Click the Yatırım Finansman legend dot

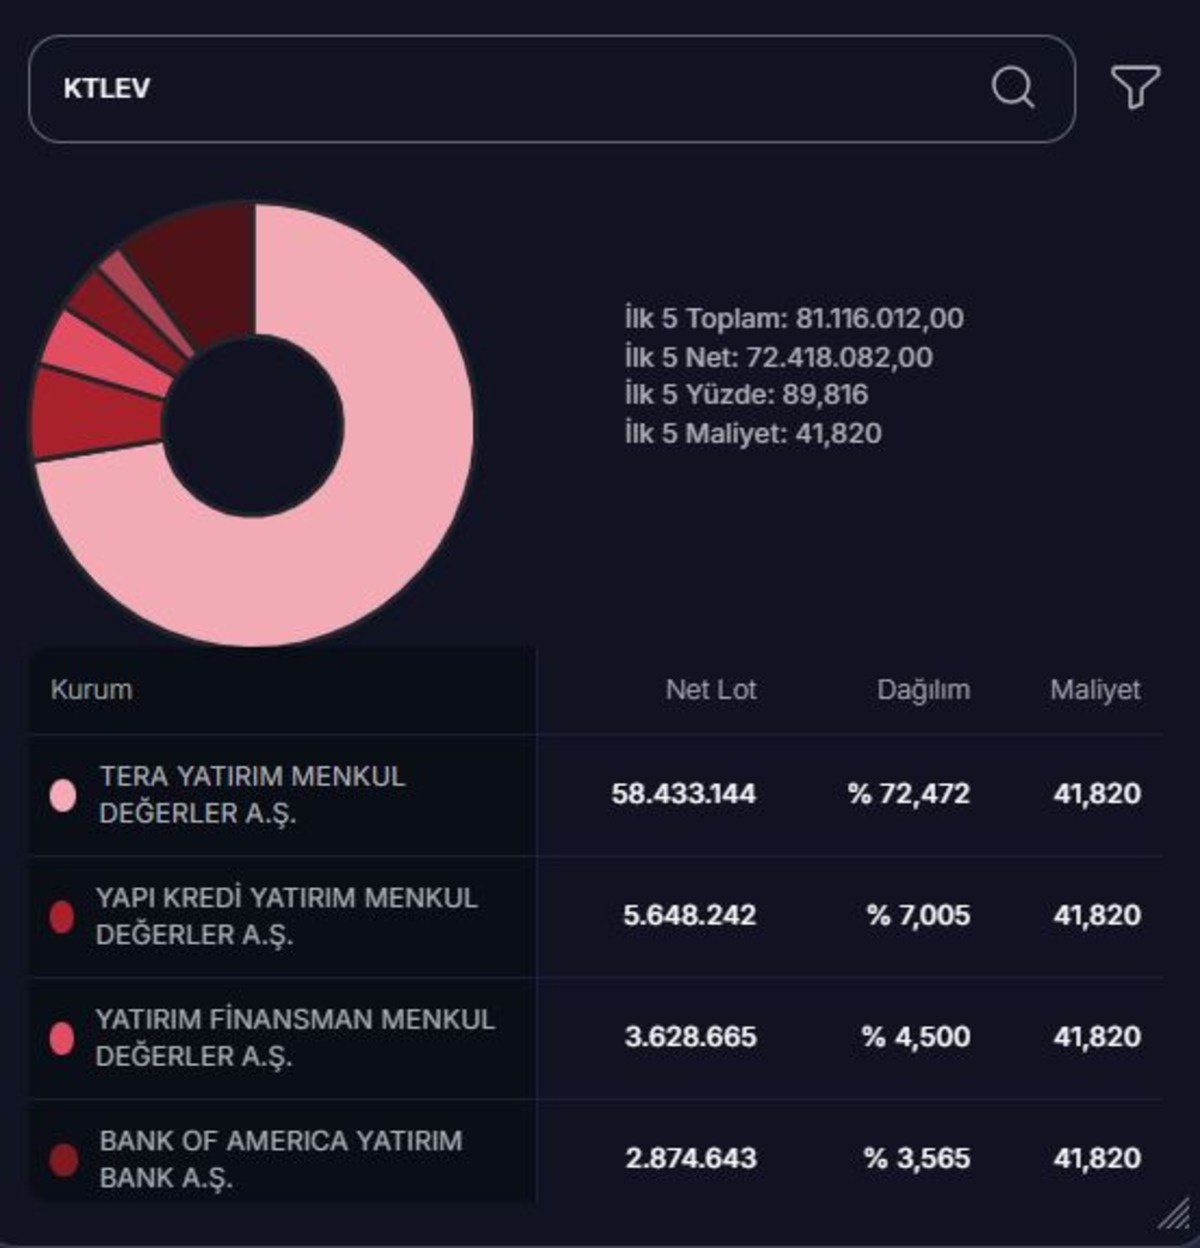click(x=62, y=1038)
